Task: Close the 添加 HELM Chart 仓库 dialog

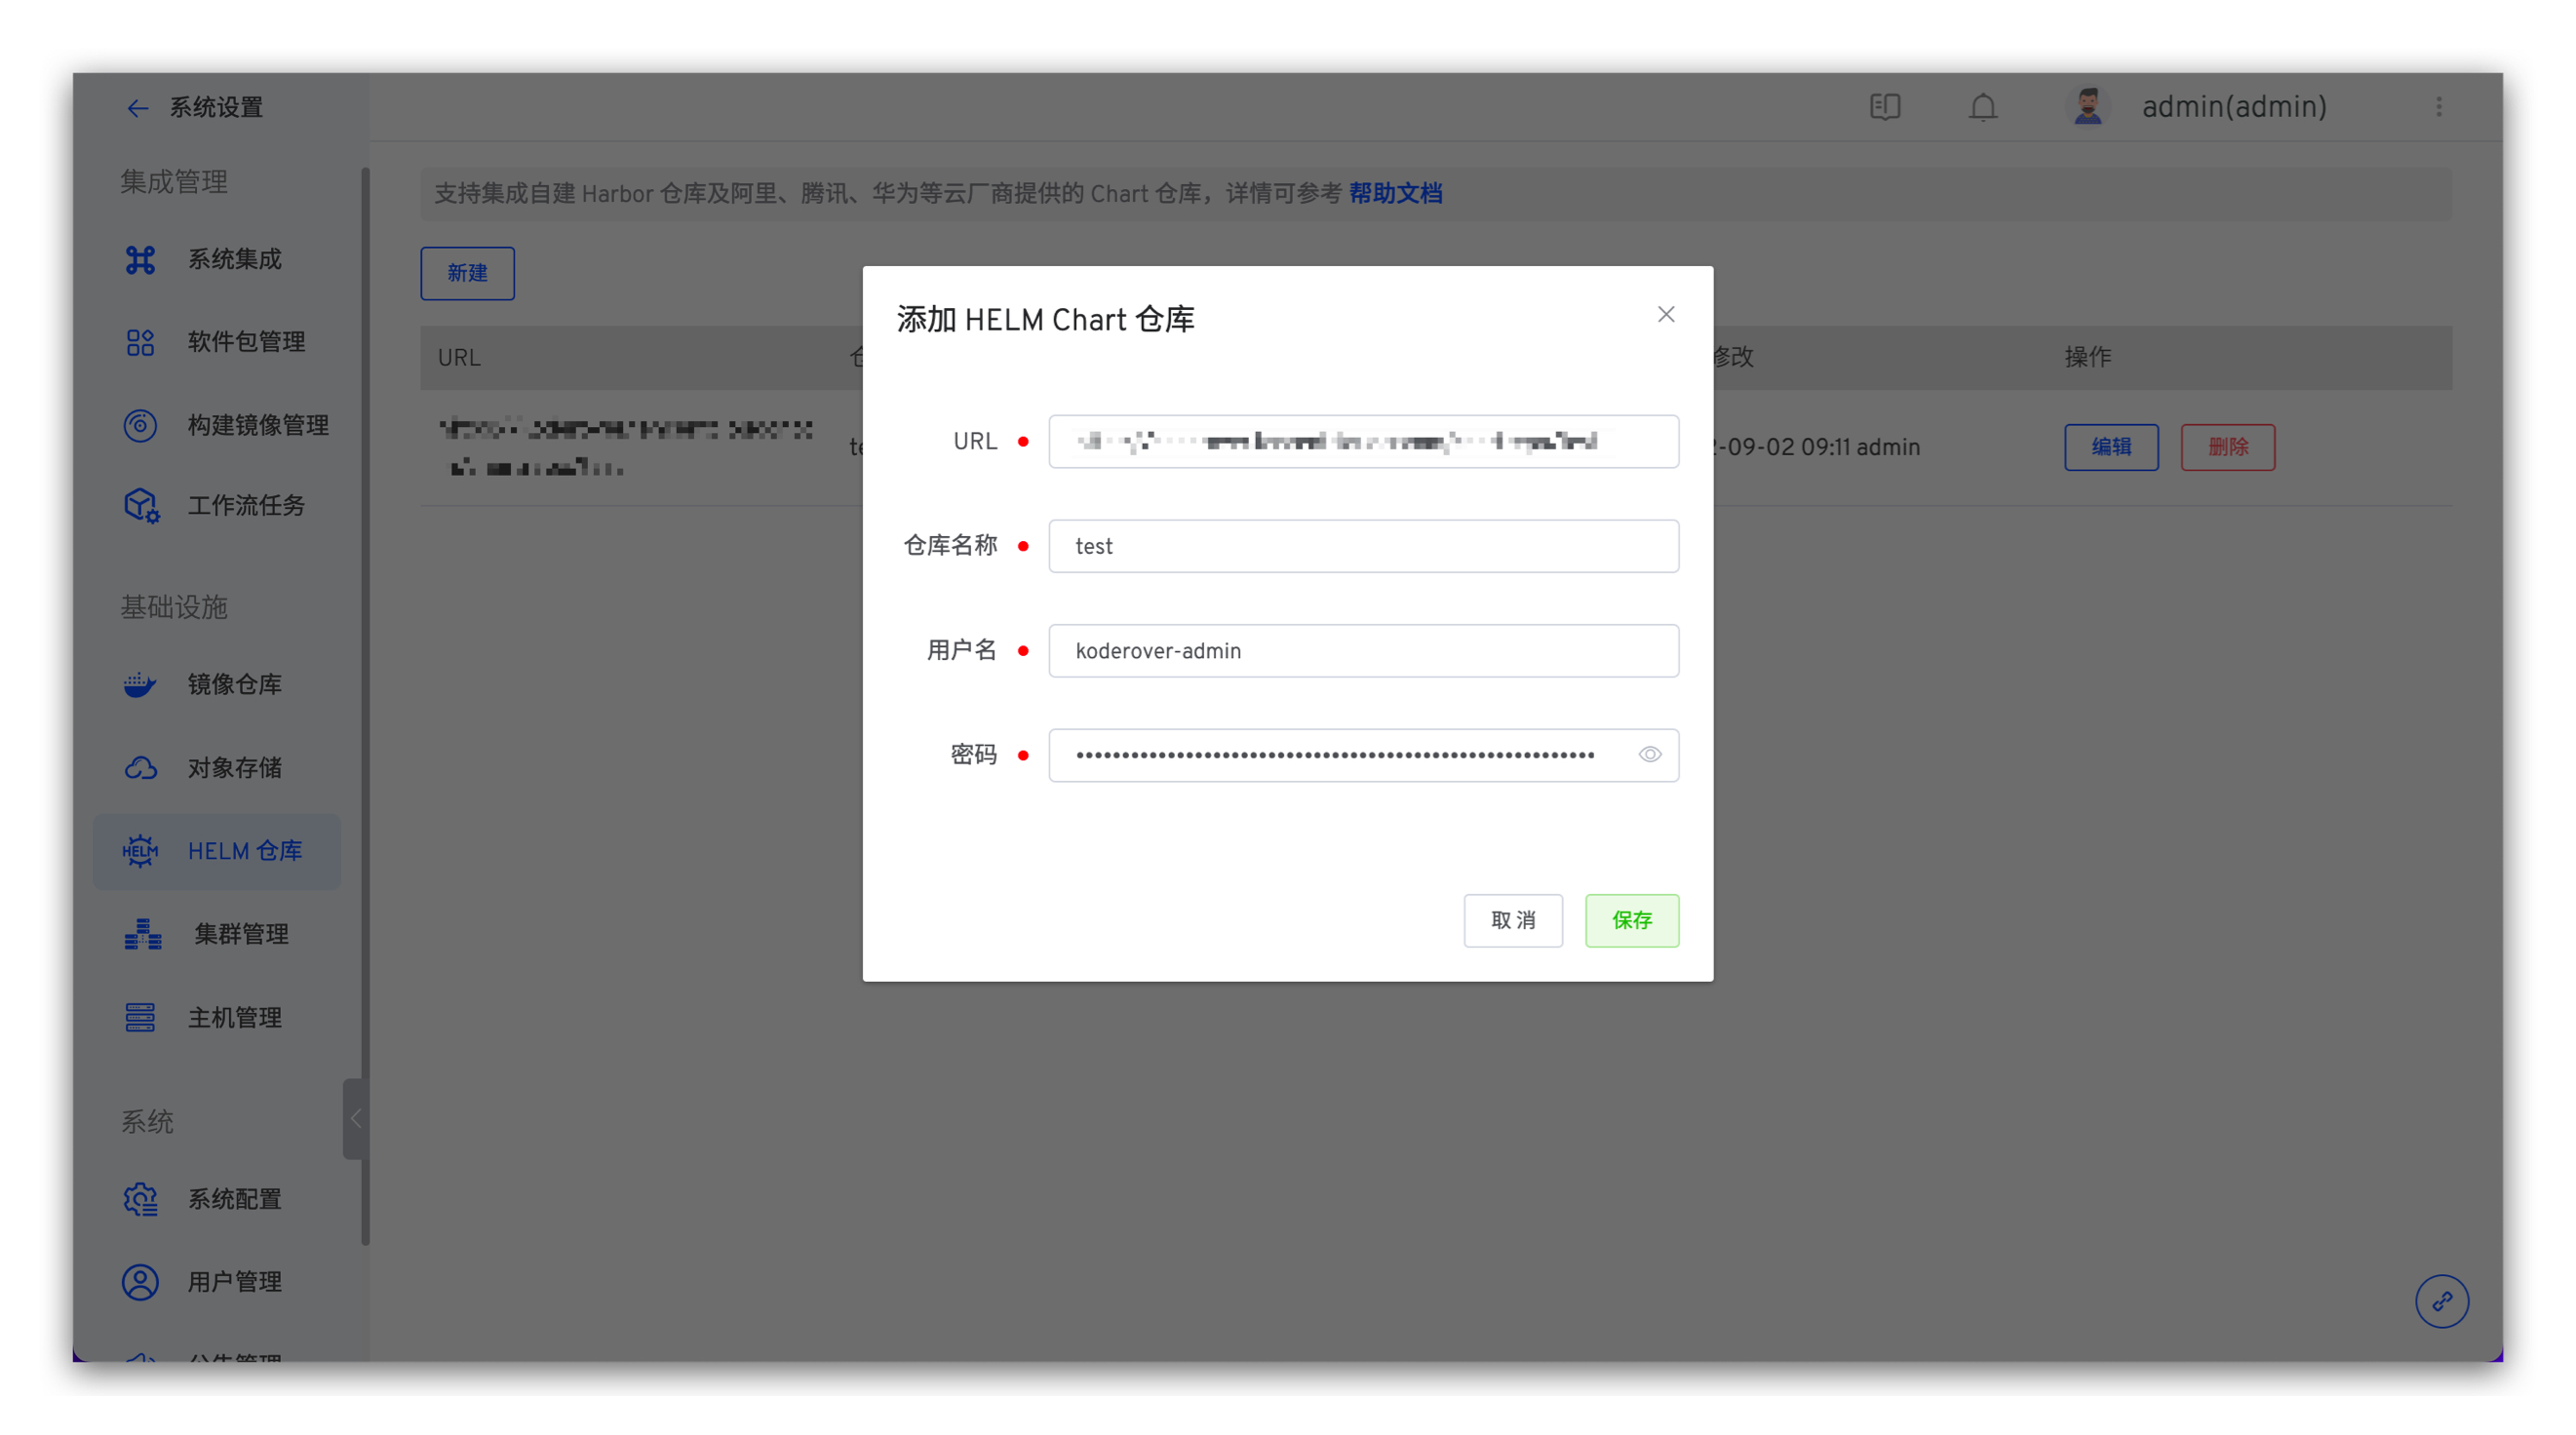Action: point(1665,315)
